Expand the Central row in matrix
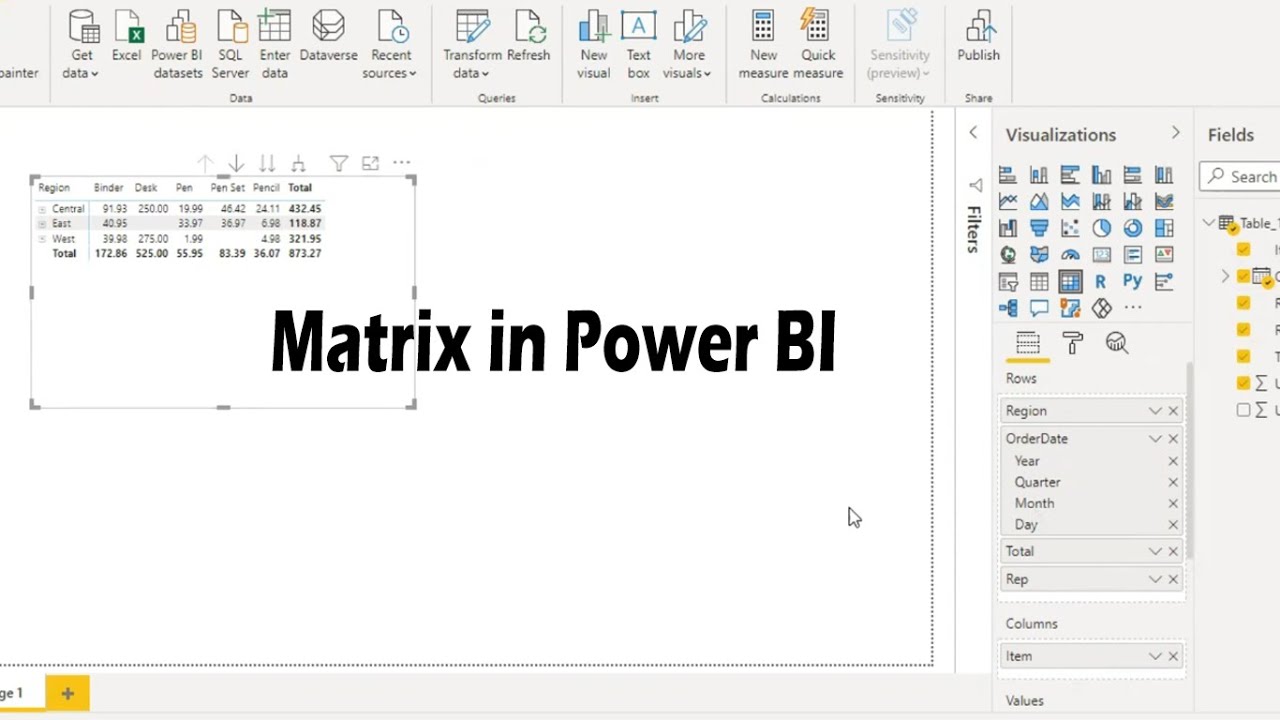Viewport: 1280px width, 720px height. (42, 209)
